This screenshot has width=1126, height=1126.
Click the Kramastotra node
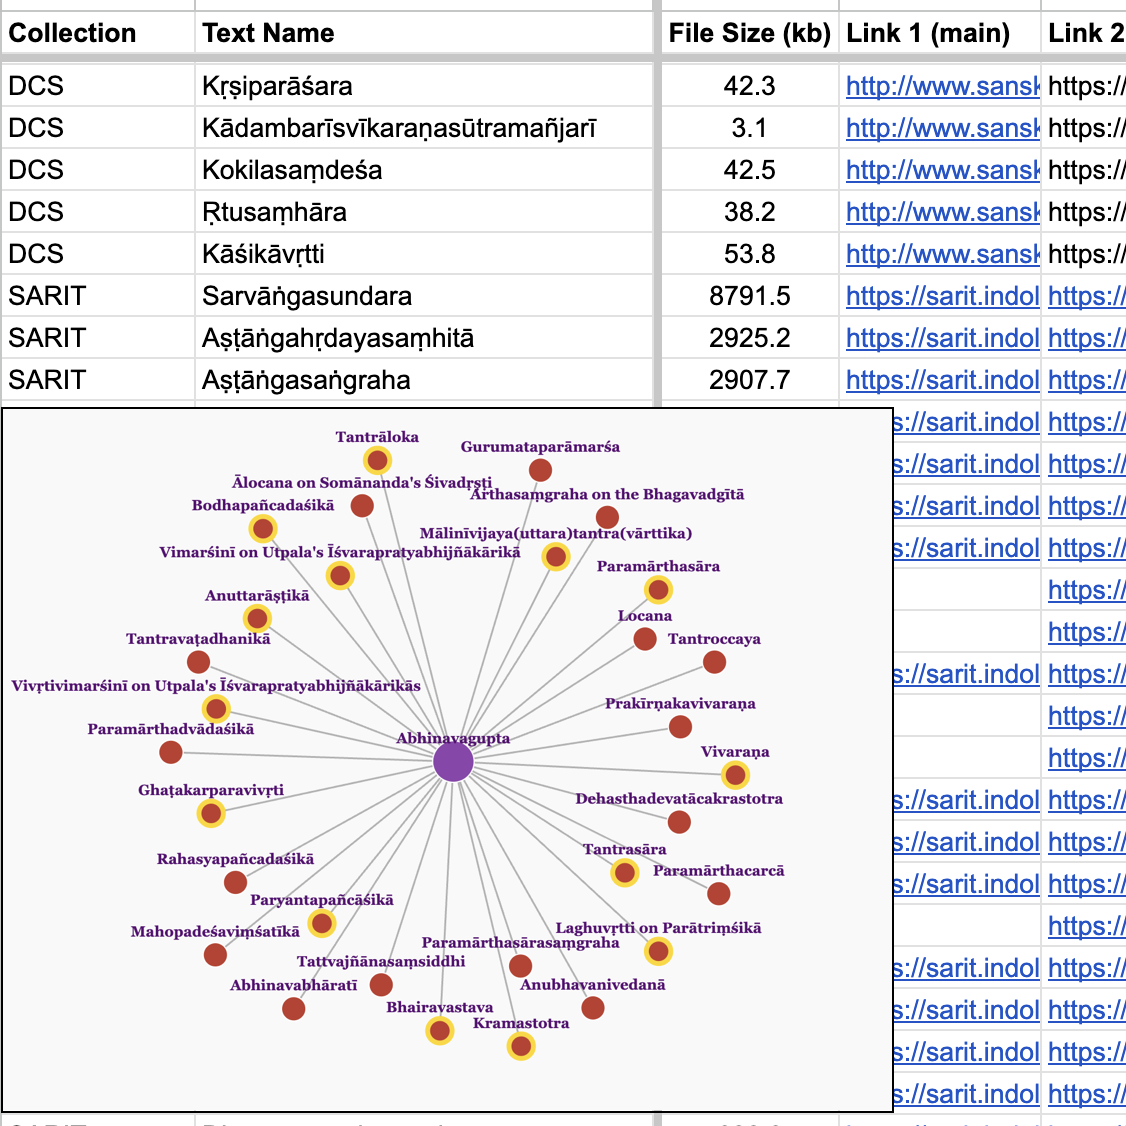pos(521,1046)
